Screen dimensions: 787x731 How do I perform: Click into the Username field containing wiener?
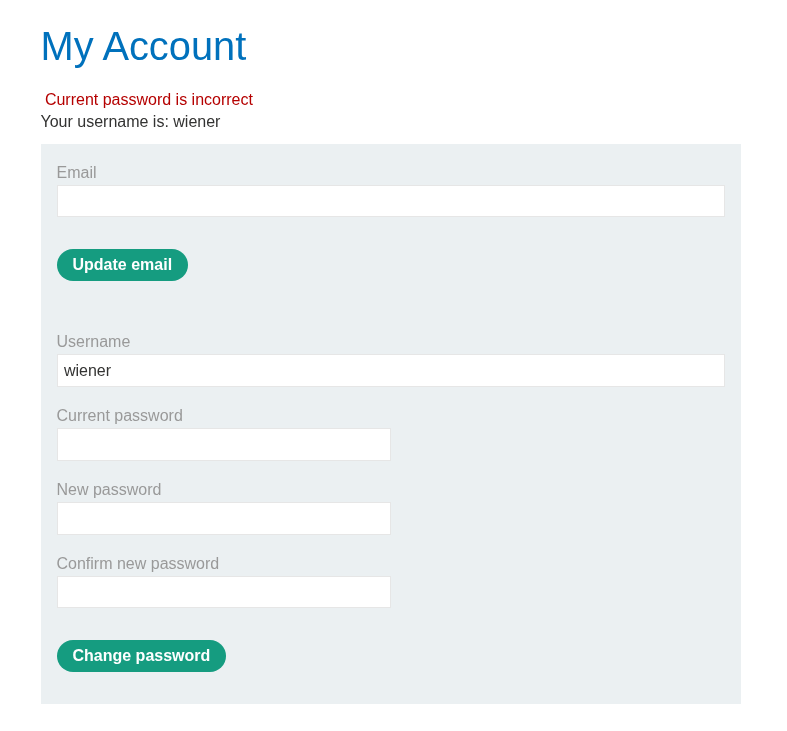[x=390, y=371]
